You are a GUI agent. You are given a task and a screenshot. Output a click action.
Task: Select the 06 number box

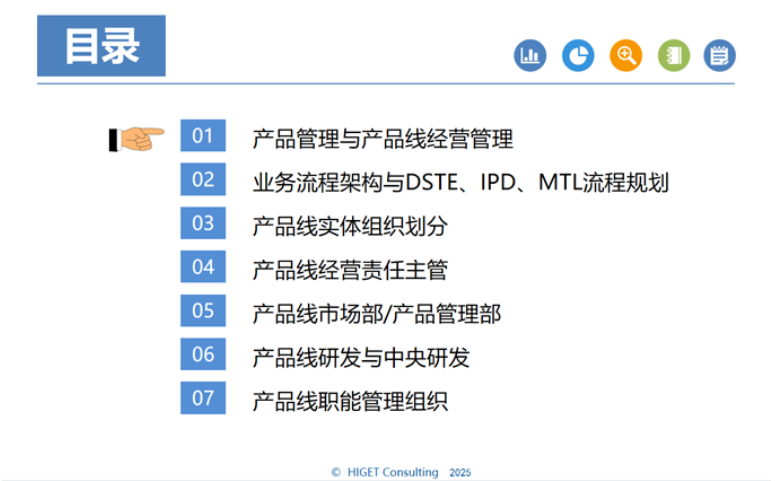203,354
